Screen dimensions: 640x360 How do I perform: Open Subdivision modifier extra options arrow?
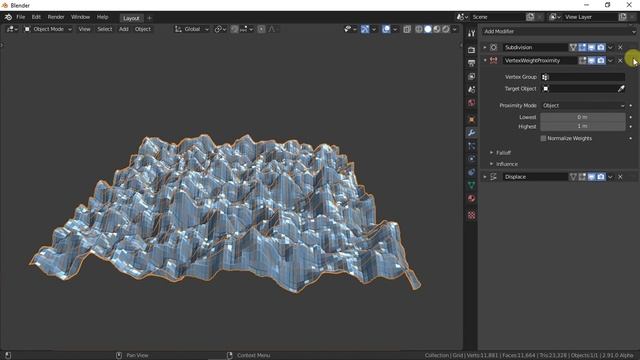pos(611,47)
